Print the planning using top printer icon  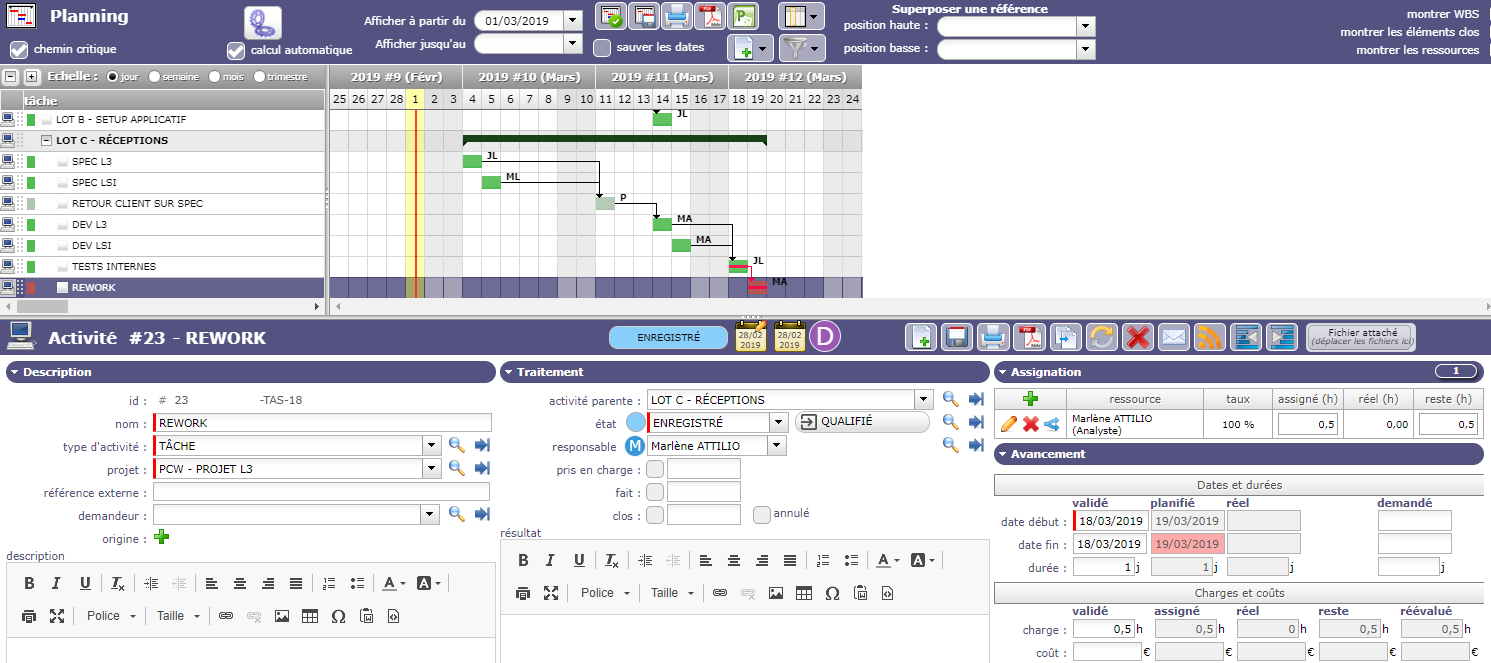click(677, 16)
